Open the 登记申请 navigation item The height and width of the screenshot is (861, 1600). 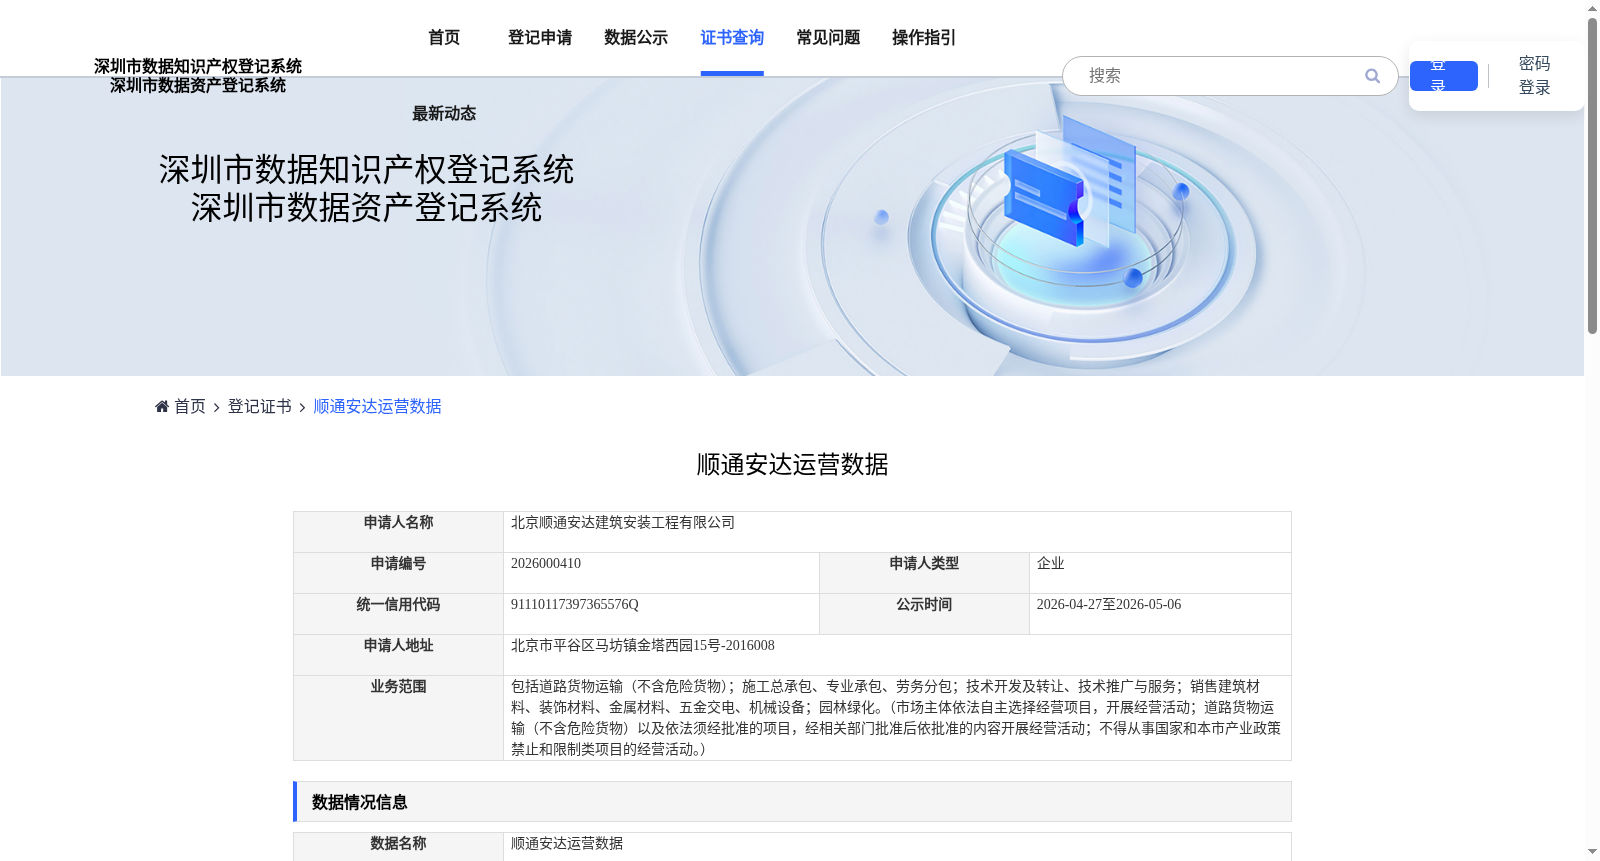540,38
